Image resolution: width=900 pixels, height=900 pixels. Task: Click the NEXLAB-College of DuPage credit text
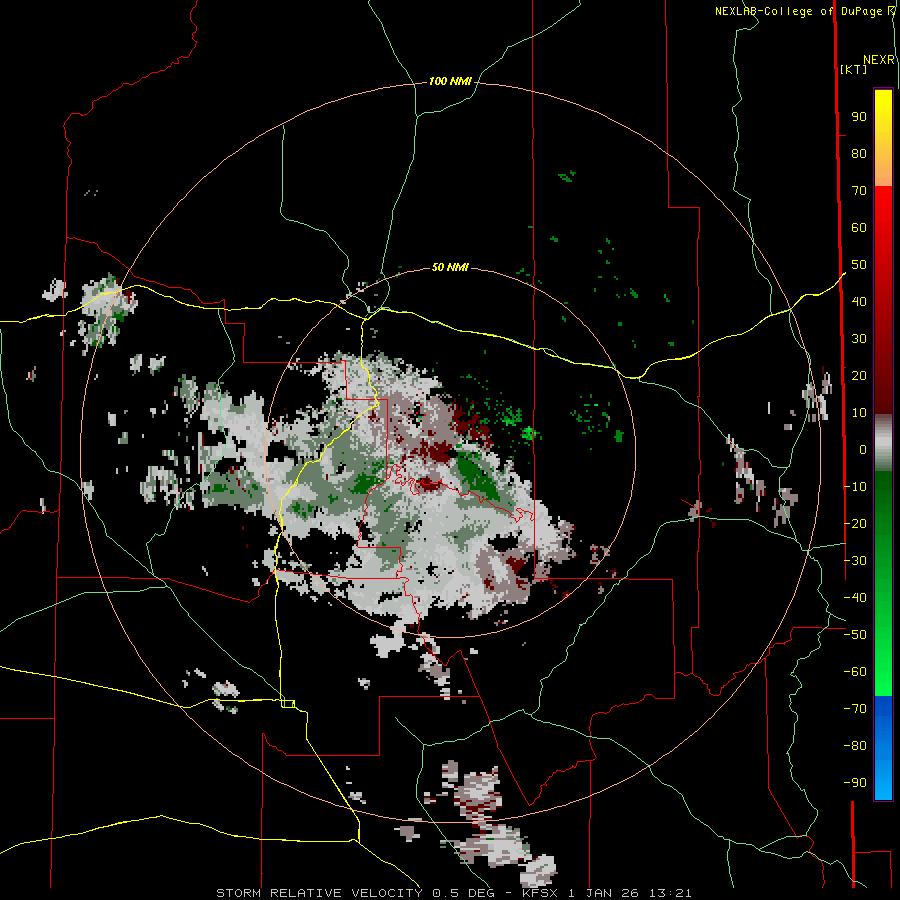pyautogui.click(x=805, y=11)
